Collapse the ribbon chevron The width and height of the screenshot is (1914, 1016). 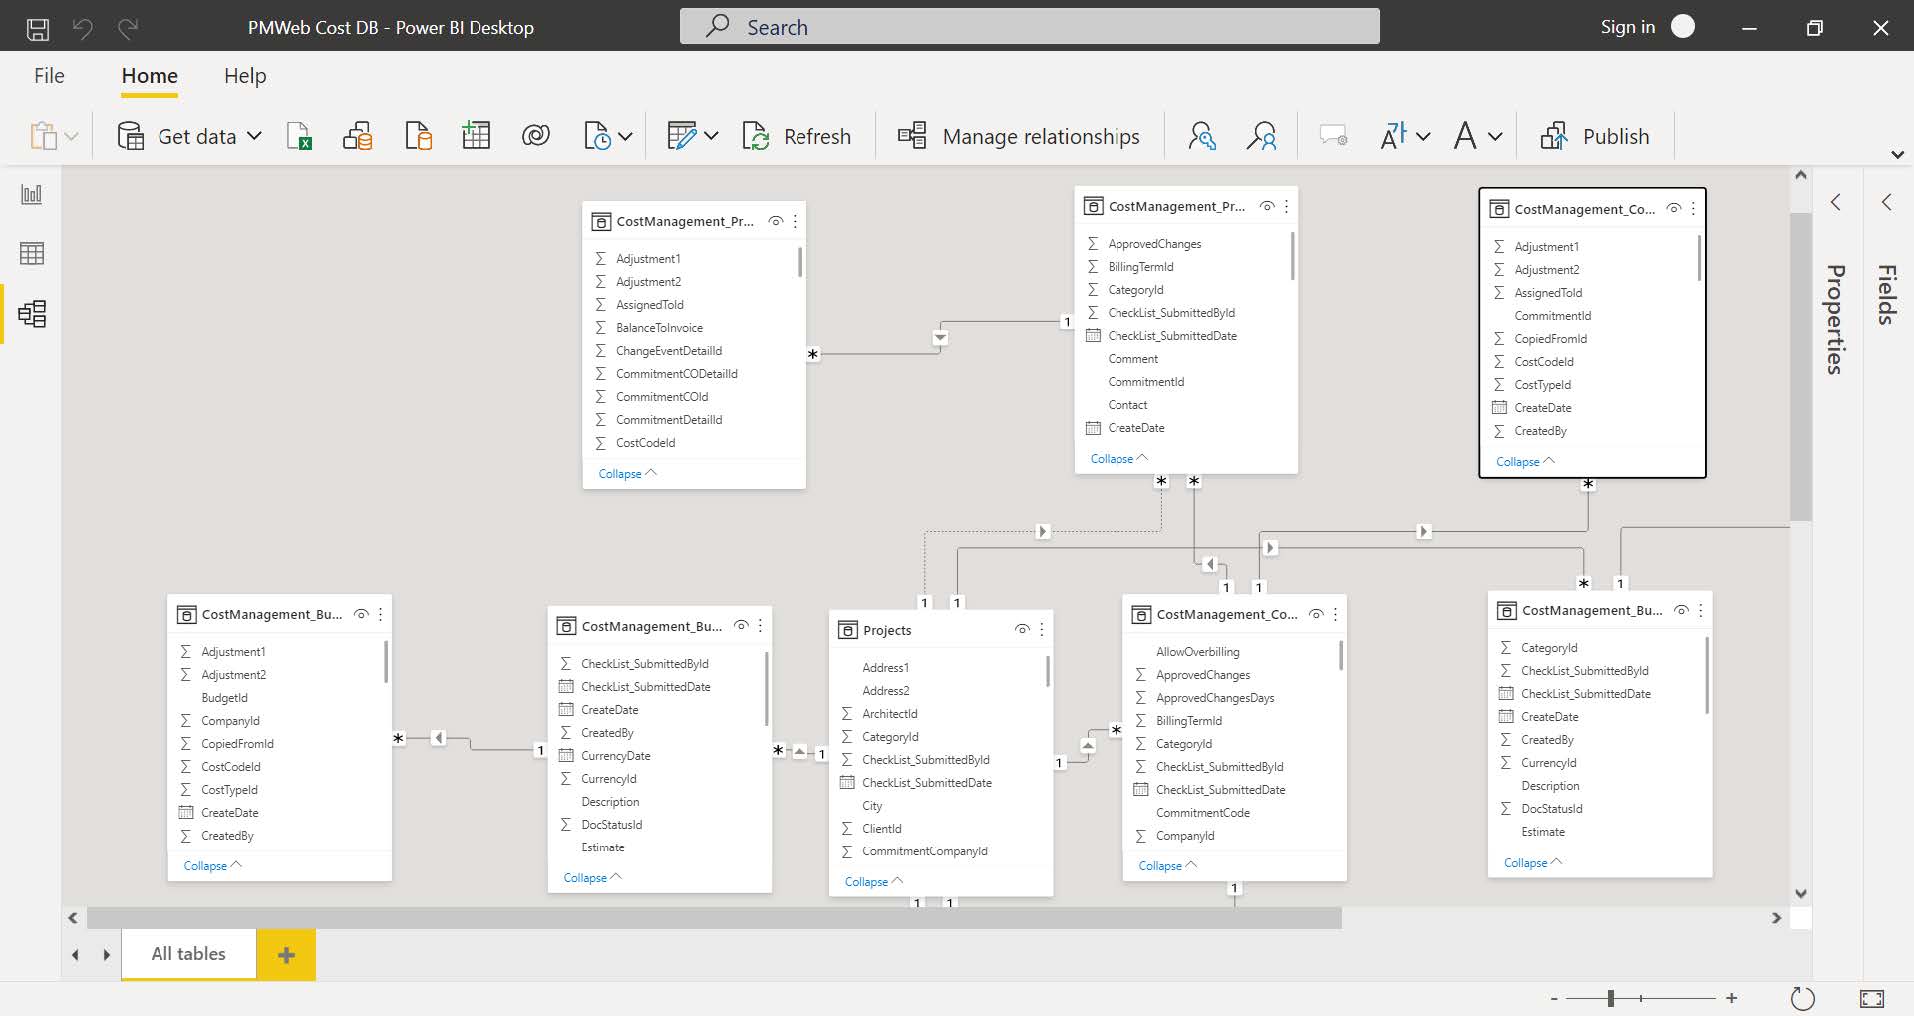1897,155
